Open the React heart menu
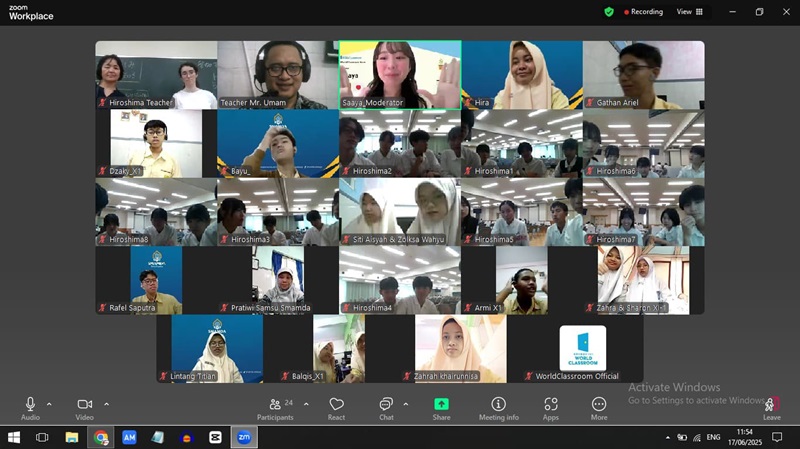800x449 pixels. click(336, 409)
